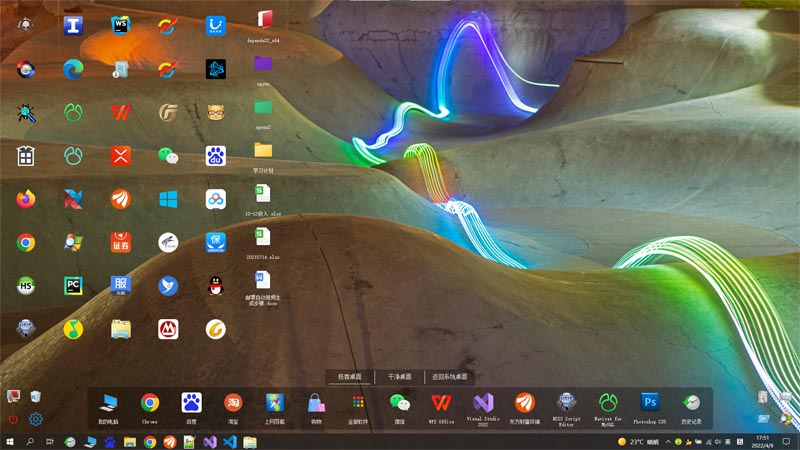Open the bug magnifier desktop icon
This screenshot has height=450, width=800.
pyautogui.click(x=26, y=112)
